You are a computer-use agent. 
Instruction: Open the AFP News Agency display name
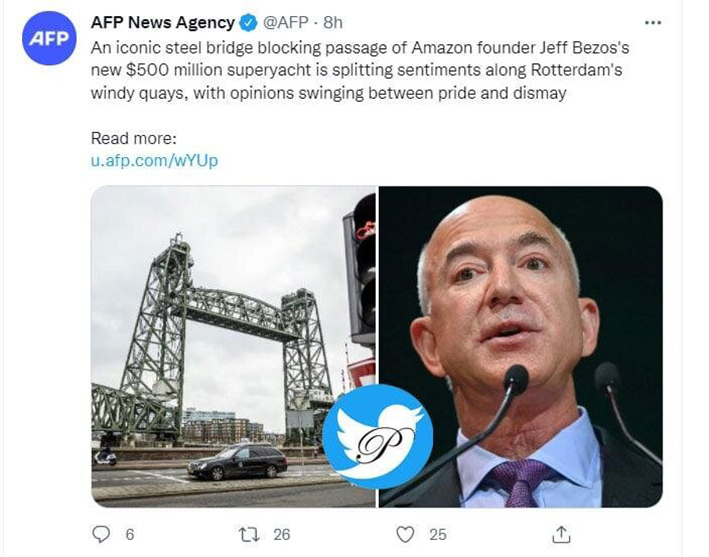tap(162, 22)
